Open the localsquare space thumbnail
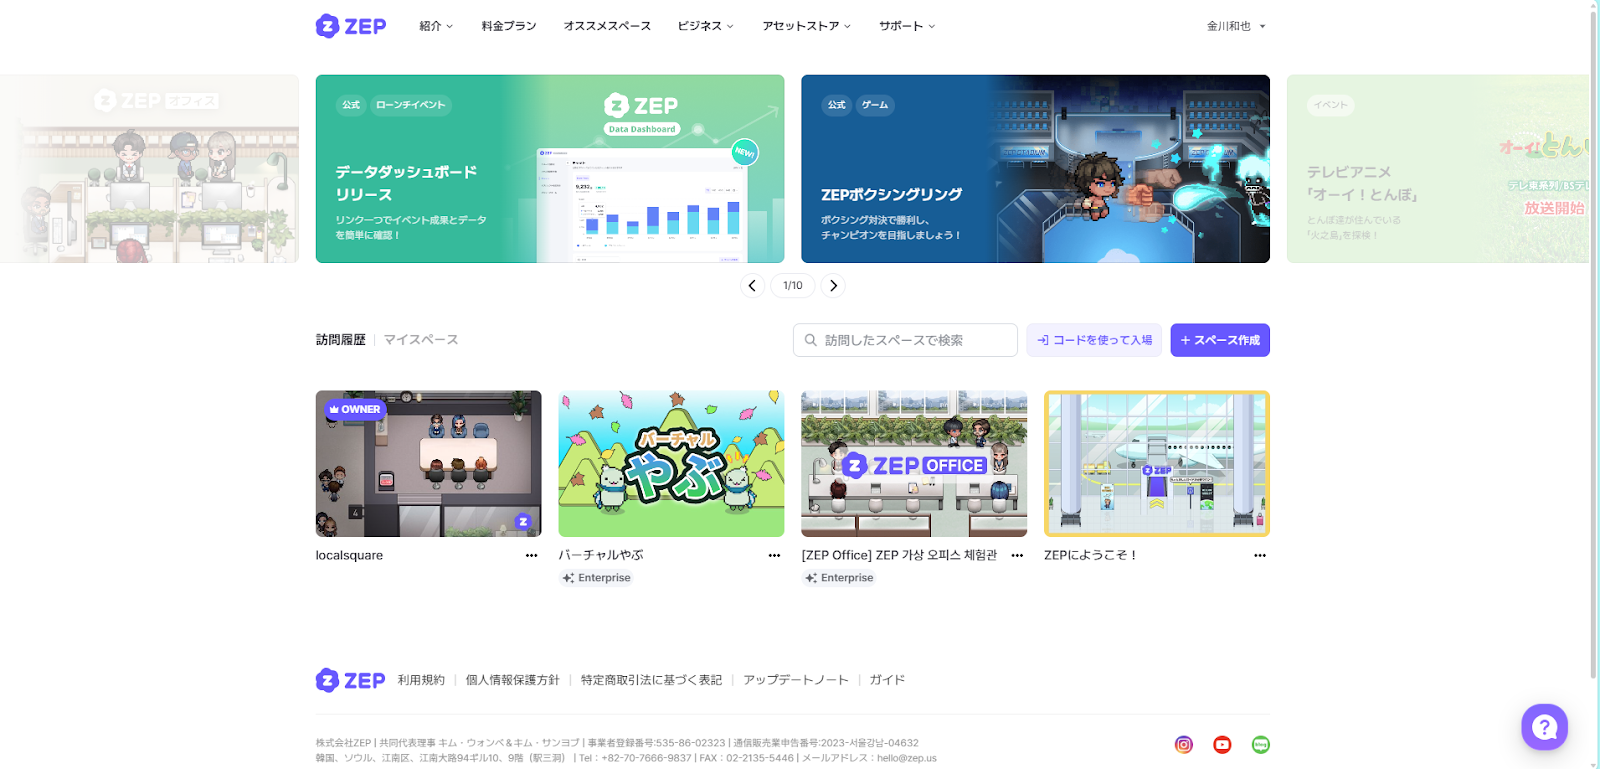The height and width of the screenshot is (769, 1600). (x=428, y=464)
